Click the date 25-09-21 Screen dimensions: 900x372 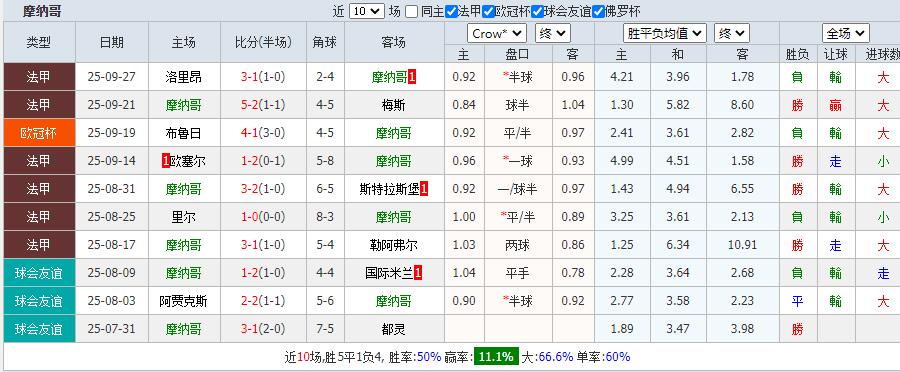[112, 105]
